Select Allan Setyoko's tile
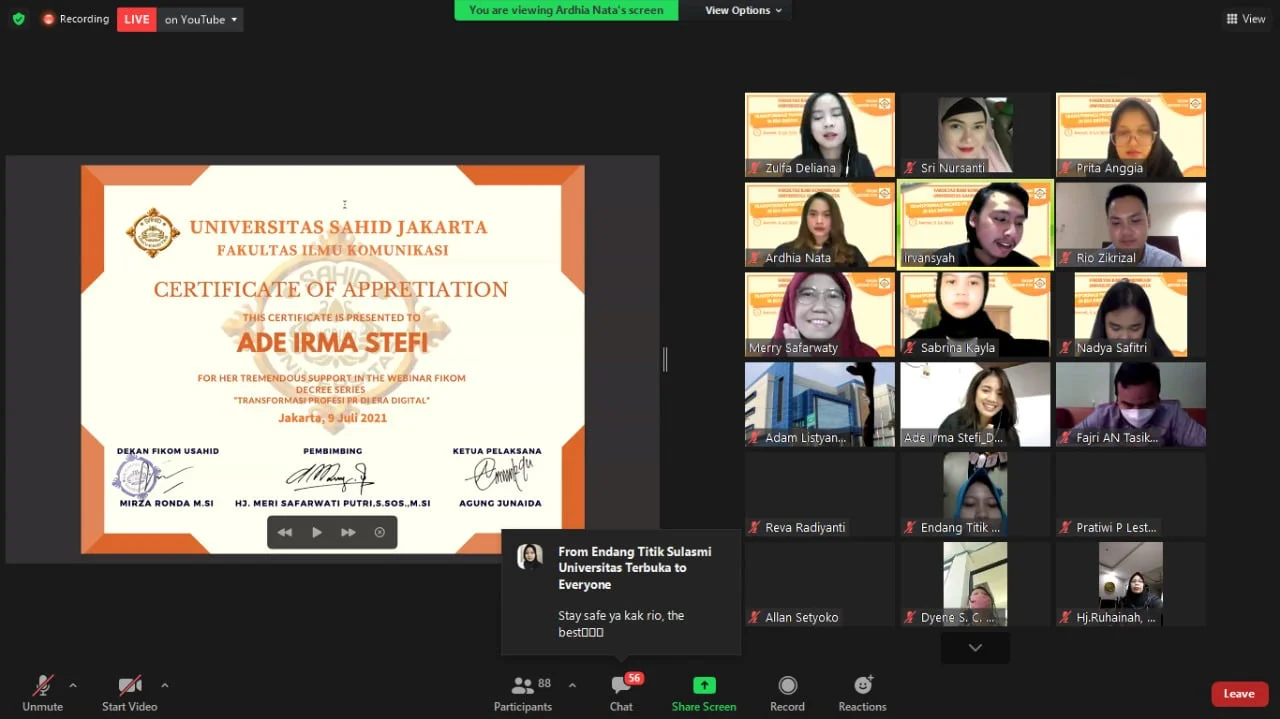 820,584
